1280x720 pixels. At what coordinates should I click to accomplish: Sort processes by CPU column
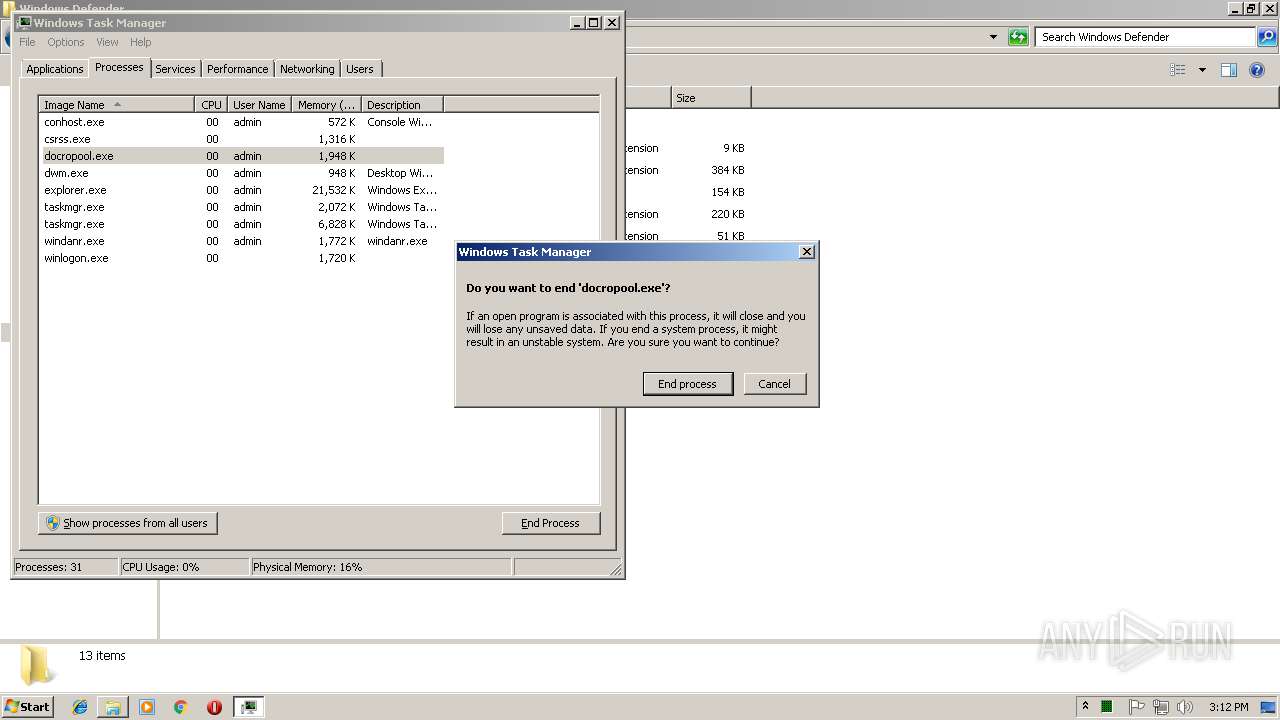coord(210,105)
